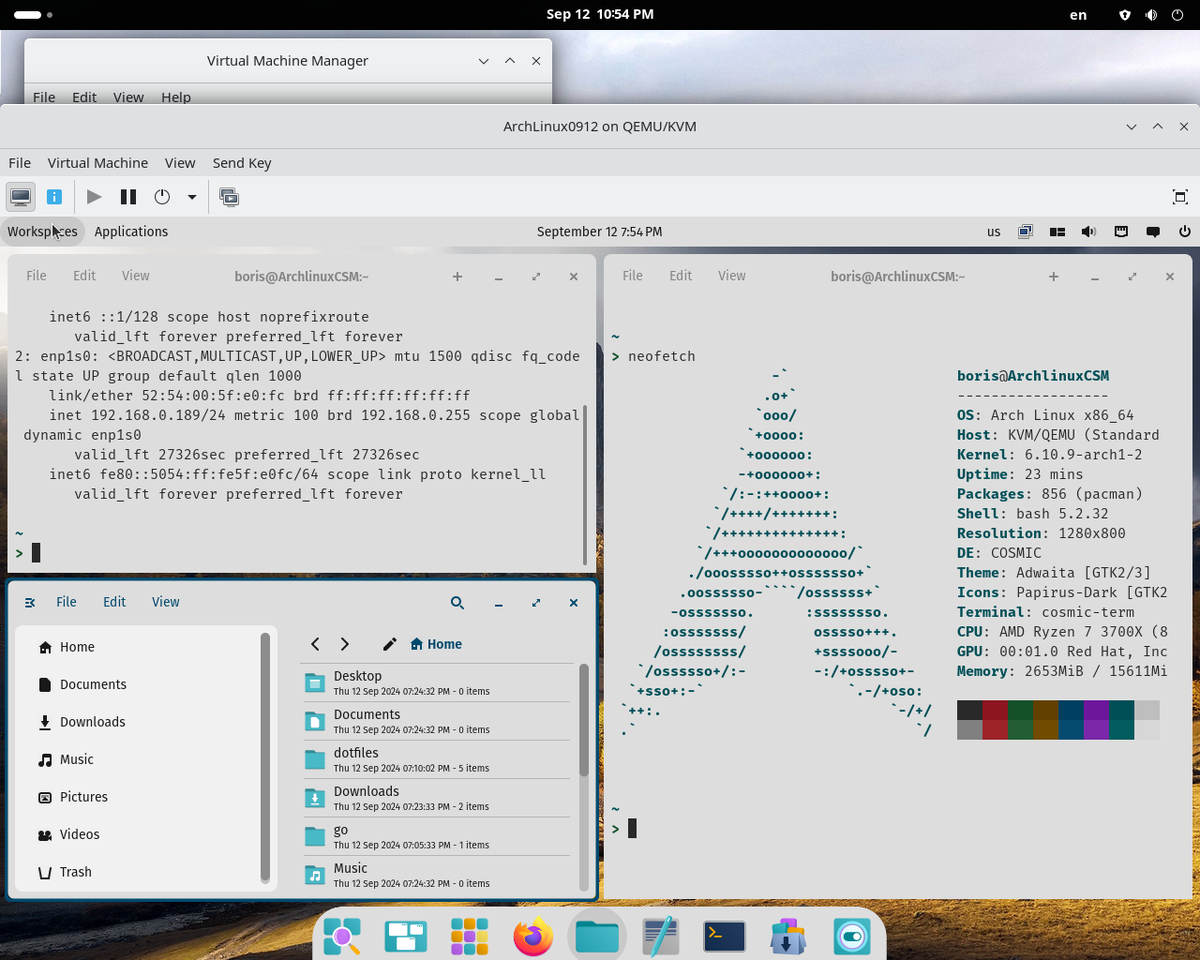Expand the shutdown options dropdown arrow
The width and height of the screenshot is (1200, 960).
192,198
